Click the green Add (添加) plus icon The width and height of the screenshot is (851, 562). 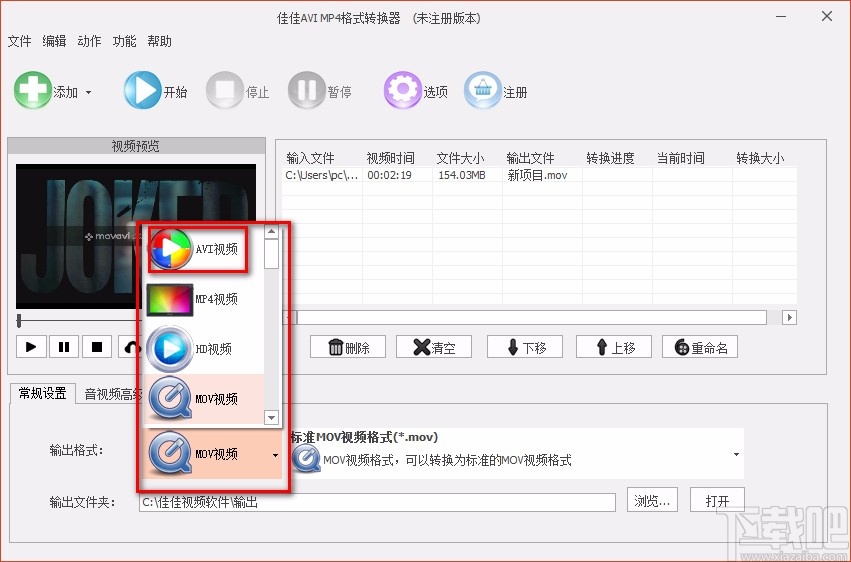pyautogui.click(x=33, y=91)
